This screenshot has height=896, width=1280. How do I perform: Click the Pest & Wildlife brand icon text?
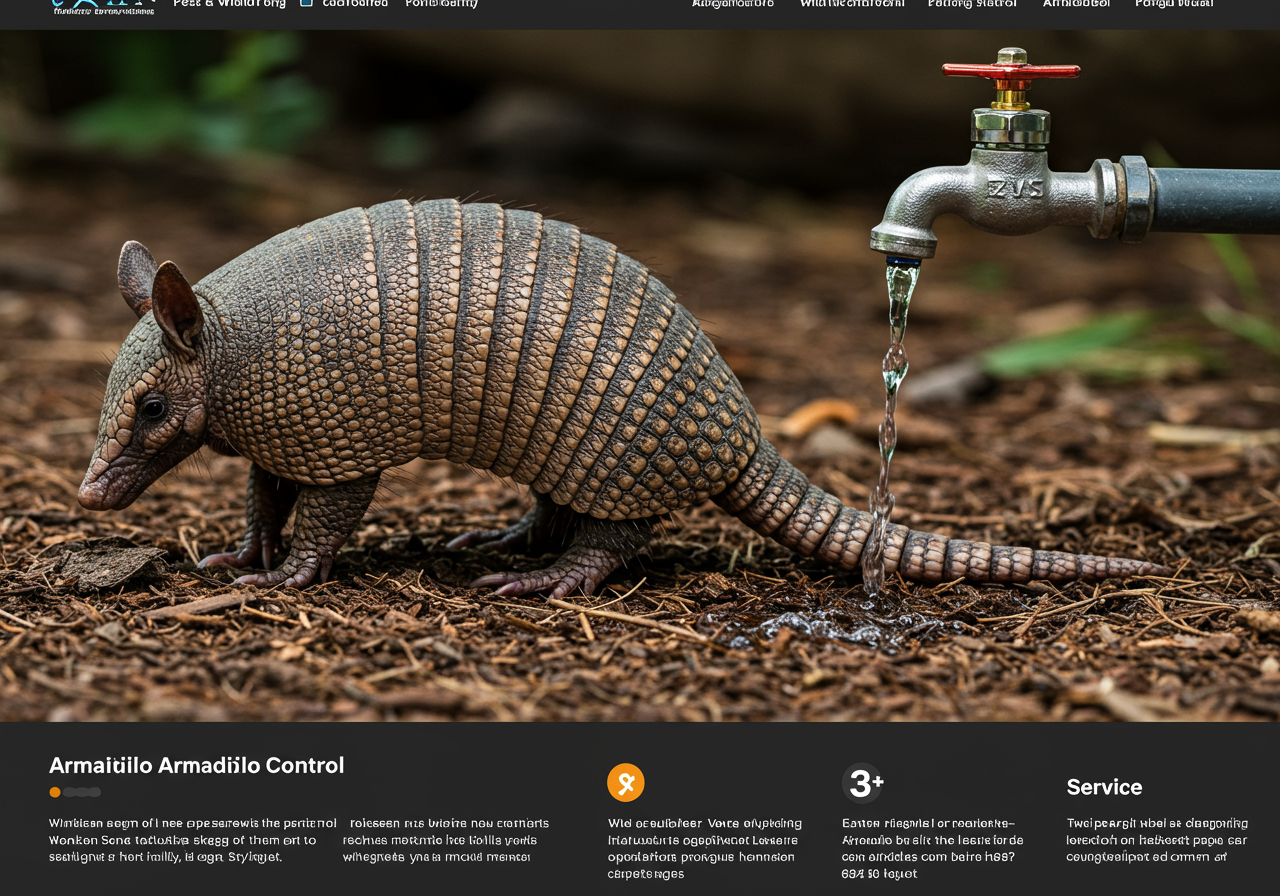coord(230,5)
